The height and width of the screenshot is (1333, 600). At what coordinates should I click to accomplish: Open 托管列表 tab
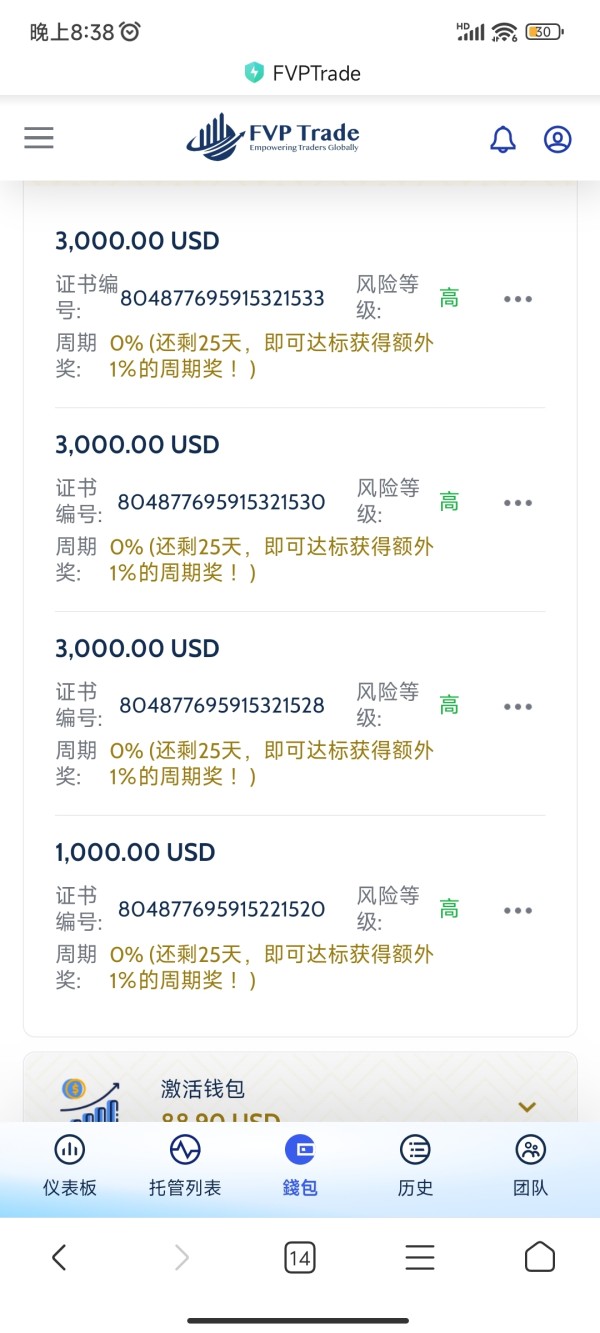pyautogui.click(x=185, y=1165)
